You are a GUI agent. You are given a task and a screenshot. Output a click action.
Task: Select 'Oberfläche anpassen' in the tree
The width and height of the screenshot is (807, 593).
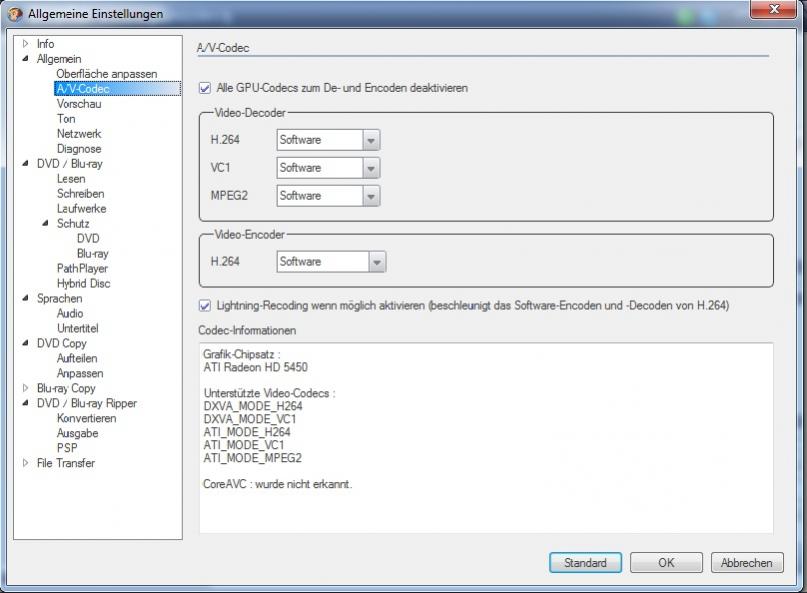(x=107, y=74)
